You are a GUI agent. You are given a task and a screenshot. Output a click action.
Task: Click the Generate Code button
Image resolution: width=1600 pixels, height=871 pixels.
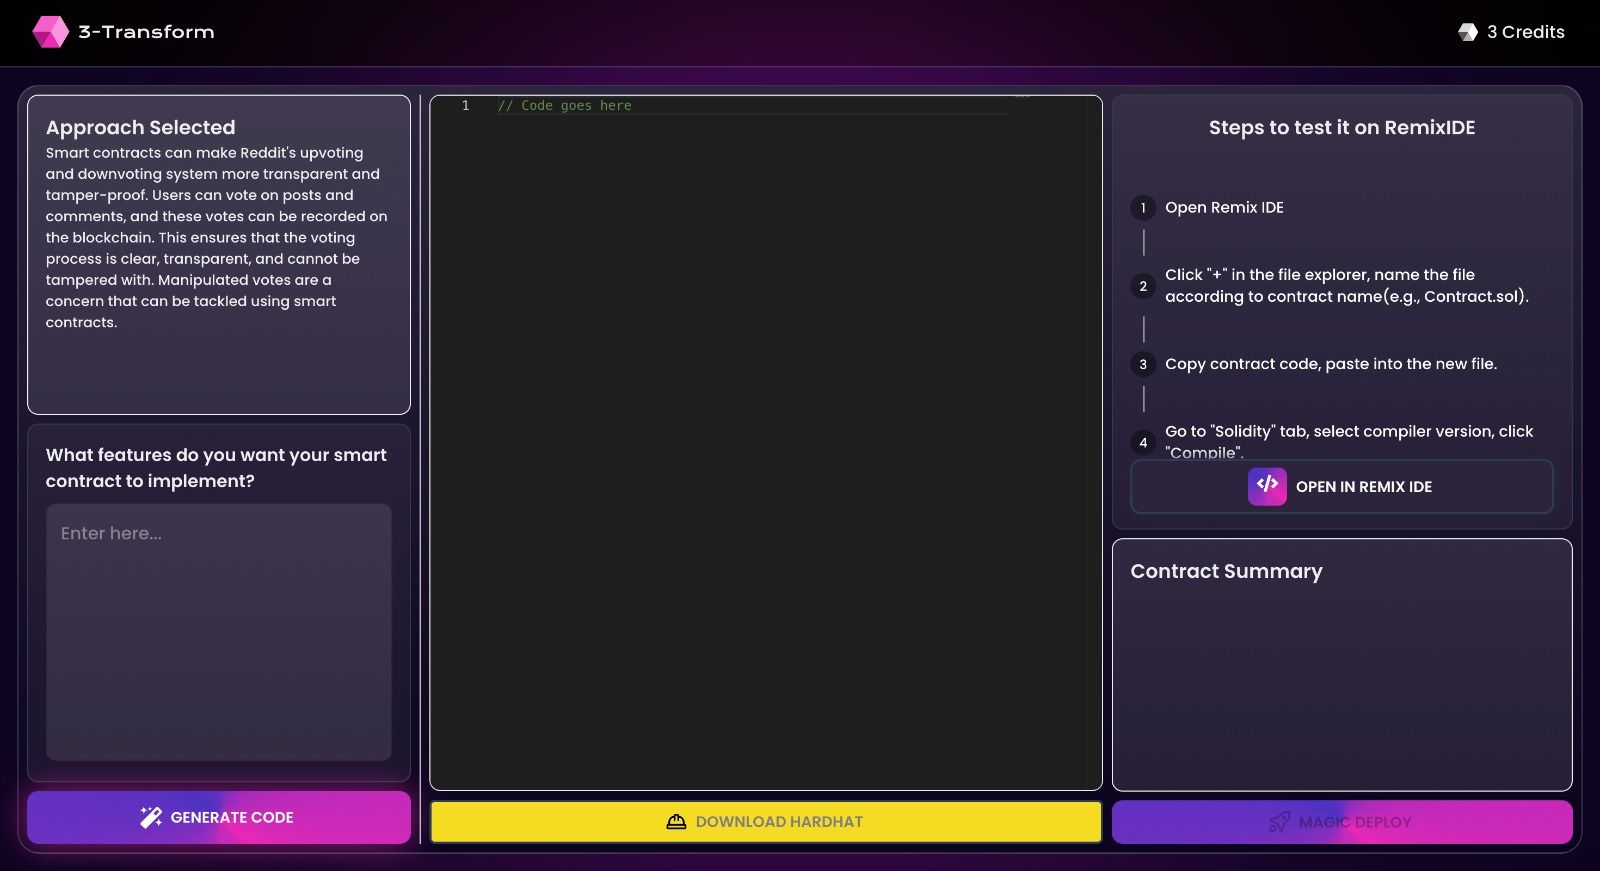pyautogui.click(x=219, y=817)
